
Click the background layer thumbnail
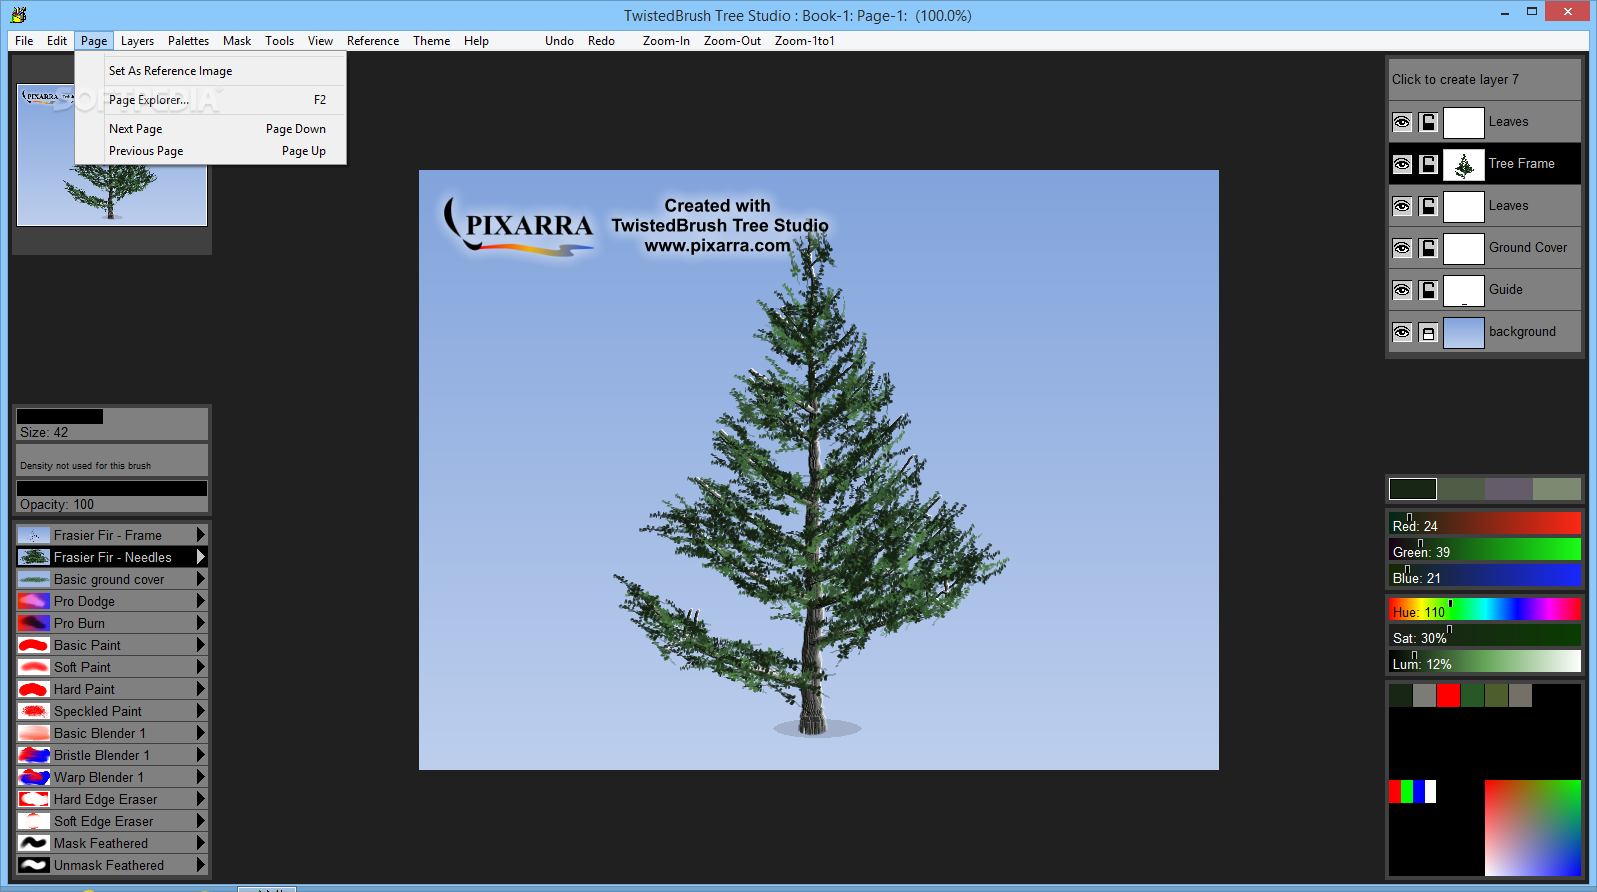[x=1464, y=332]
